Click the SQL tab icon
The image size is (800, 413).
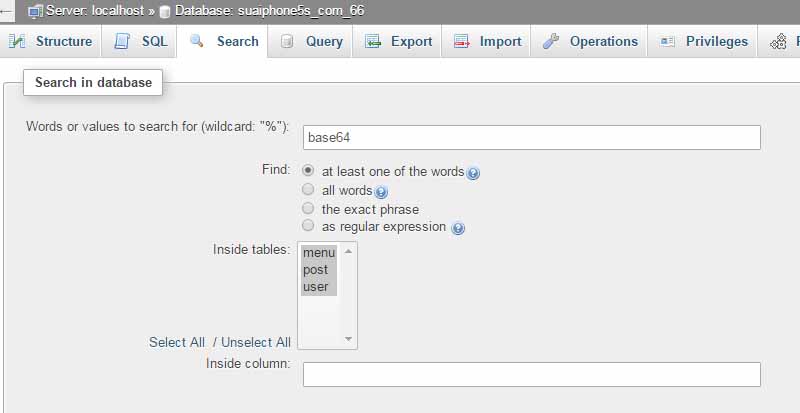coord(122,42)
